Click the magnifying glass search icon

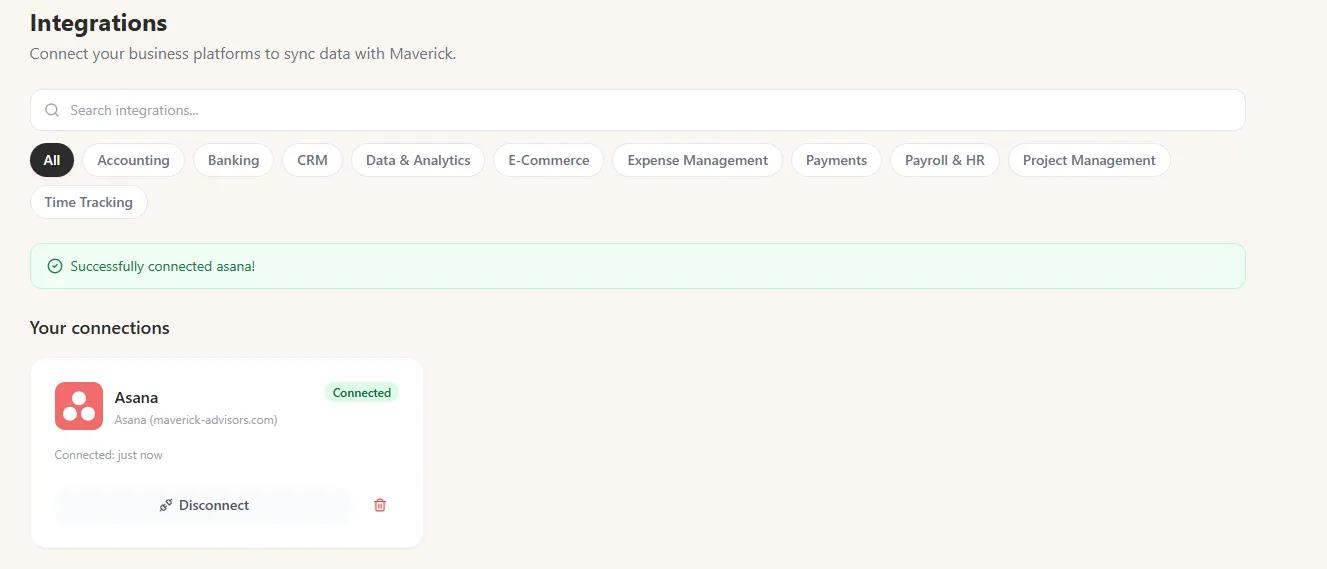(52, 110)
